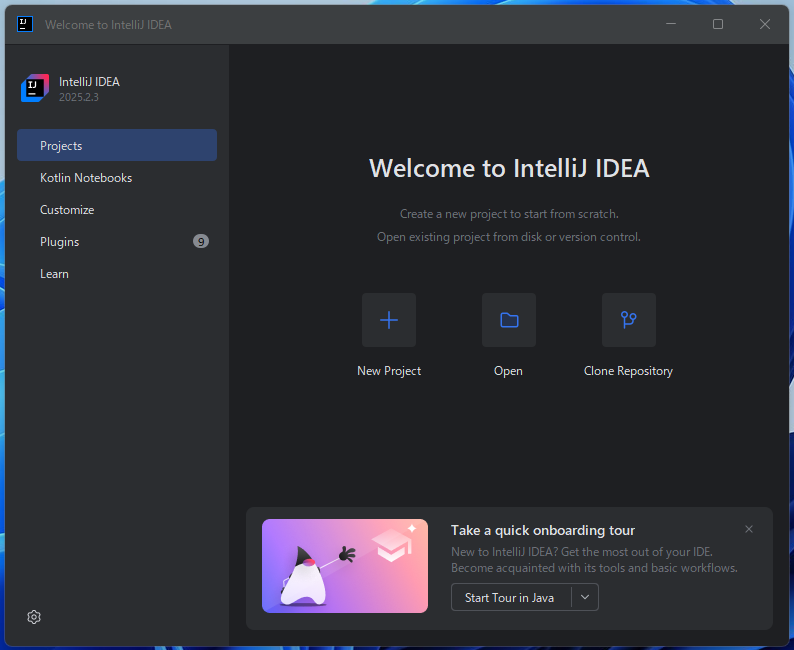794x650 pixels.
Task: Open settings gear in bottom-left corner
Action: pos(34,617)
